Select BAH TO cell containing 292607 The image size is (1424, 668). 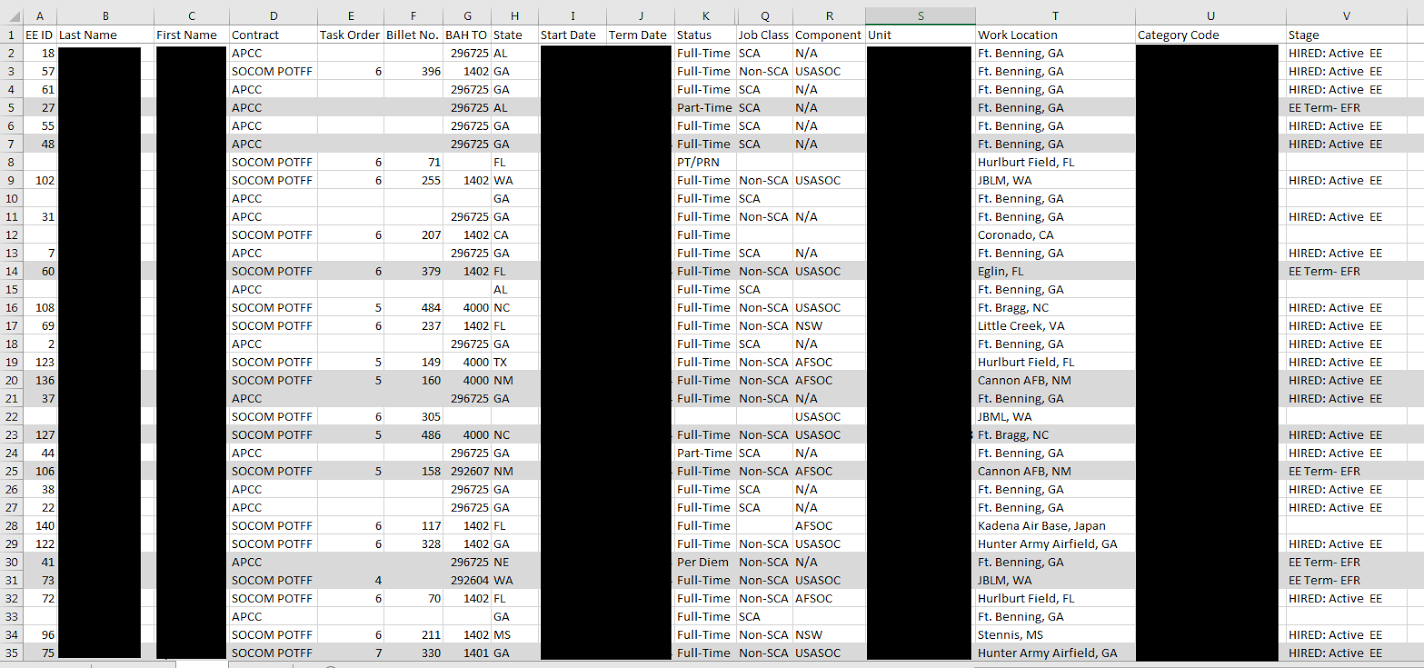[467, 471]
